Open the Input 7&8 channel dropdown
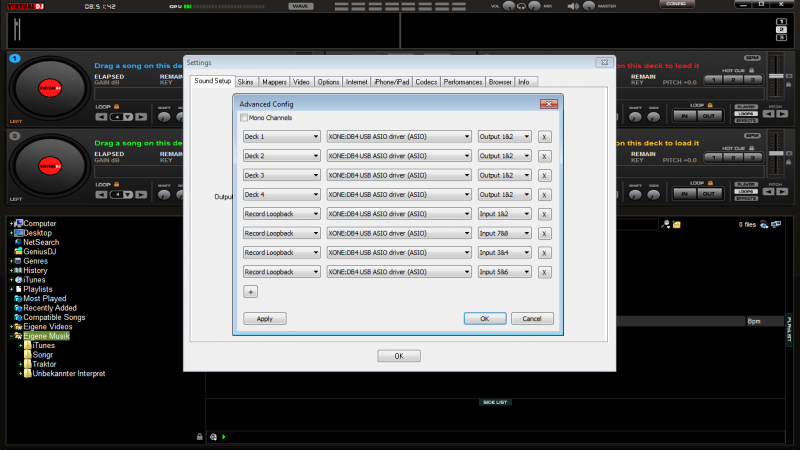Screen dimensions: 800x450 coord(504,234)
